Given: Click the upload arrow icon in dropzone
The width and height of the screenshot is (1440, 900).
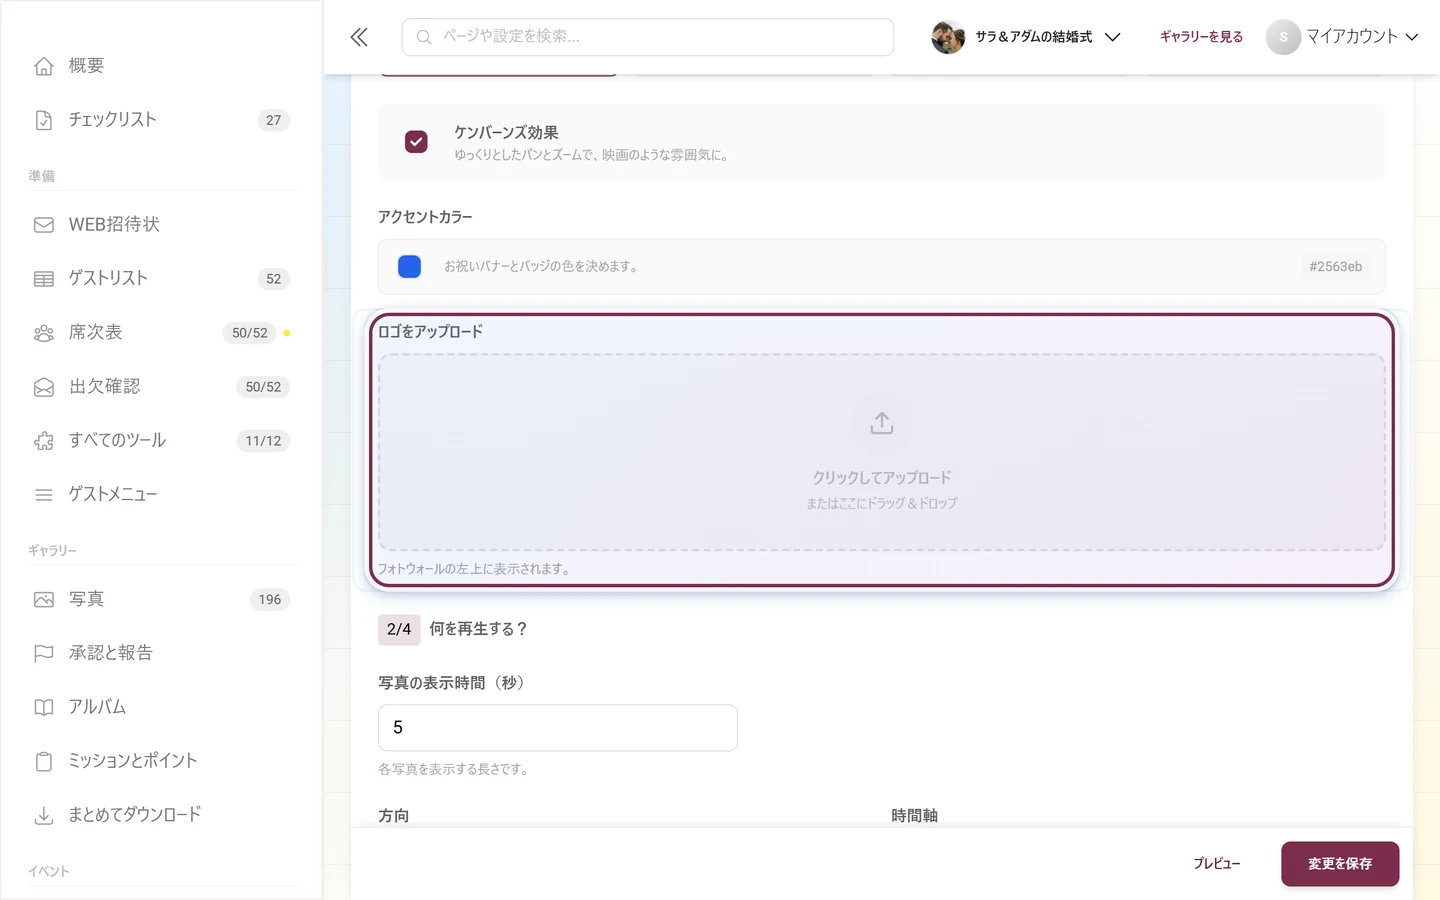Looking at the screenshot, I should [x=882, y=423].
